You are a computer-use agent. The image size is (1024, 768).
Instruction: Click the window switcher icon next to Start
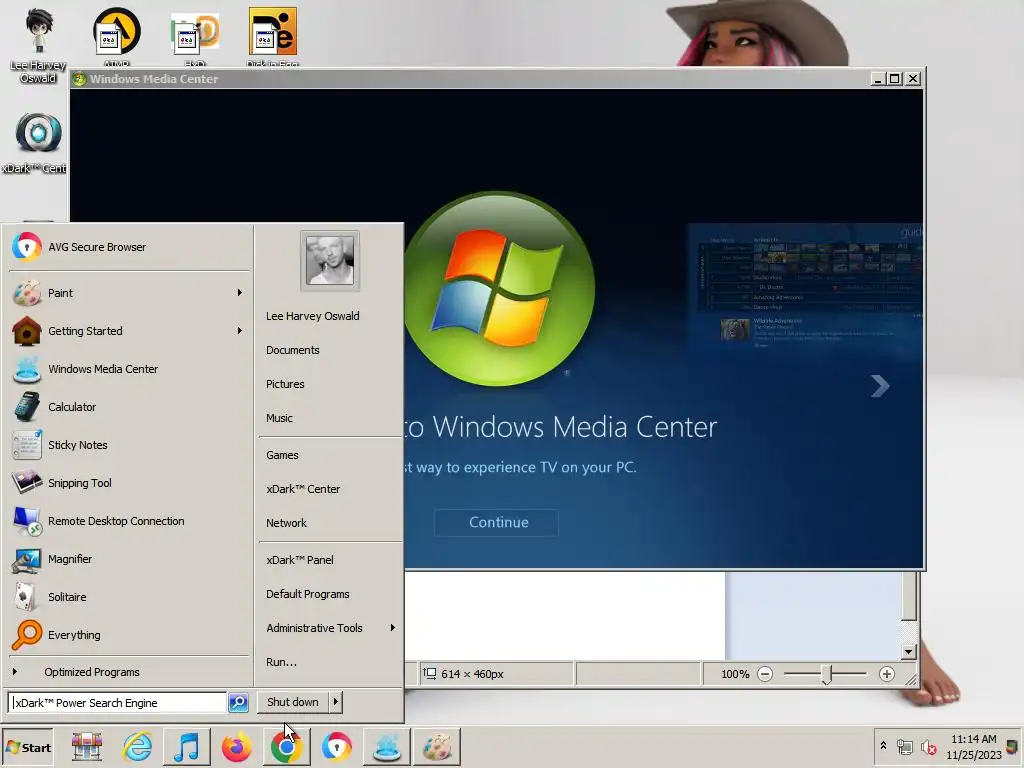pos(87,747)
